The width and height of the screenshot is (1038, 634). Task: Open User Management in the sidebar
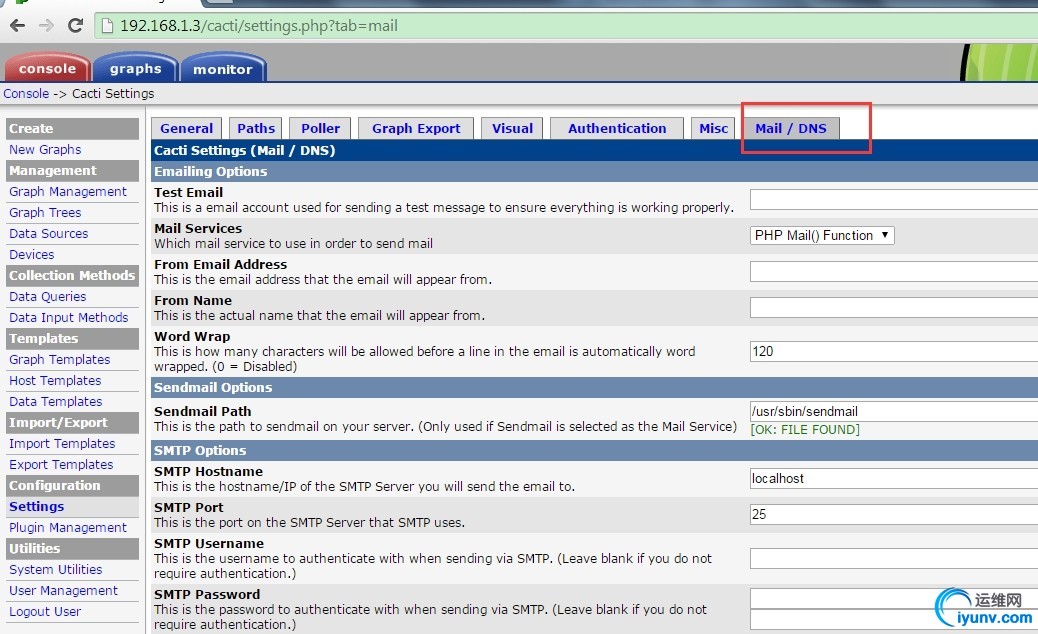click(x=64, y=590)
